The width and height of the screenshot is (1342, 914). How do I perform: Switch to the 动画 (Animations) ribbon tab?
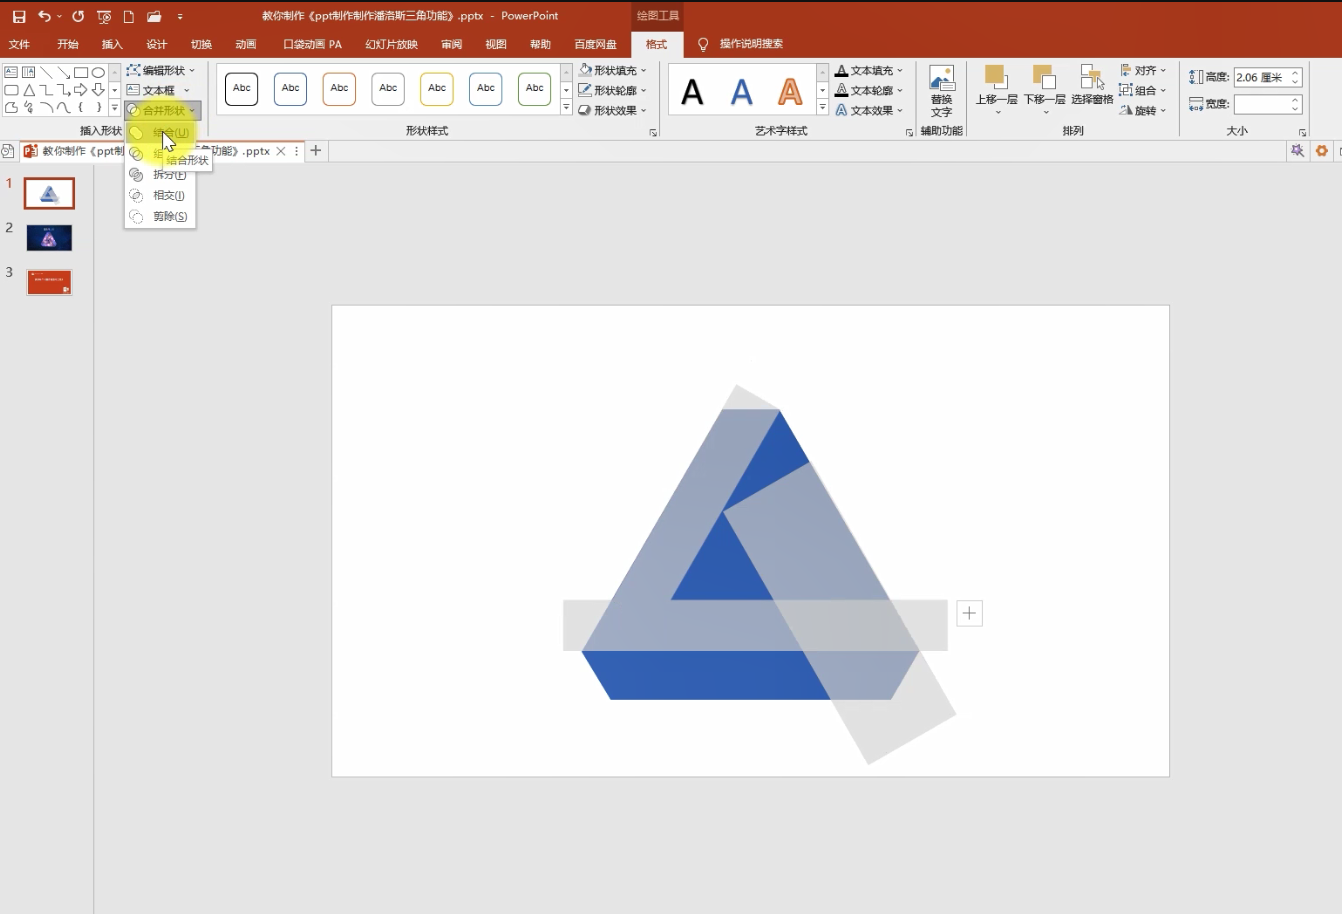pyautogui.click(x=246, y=44)
